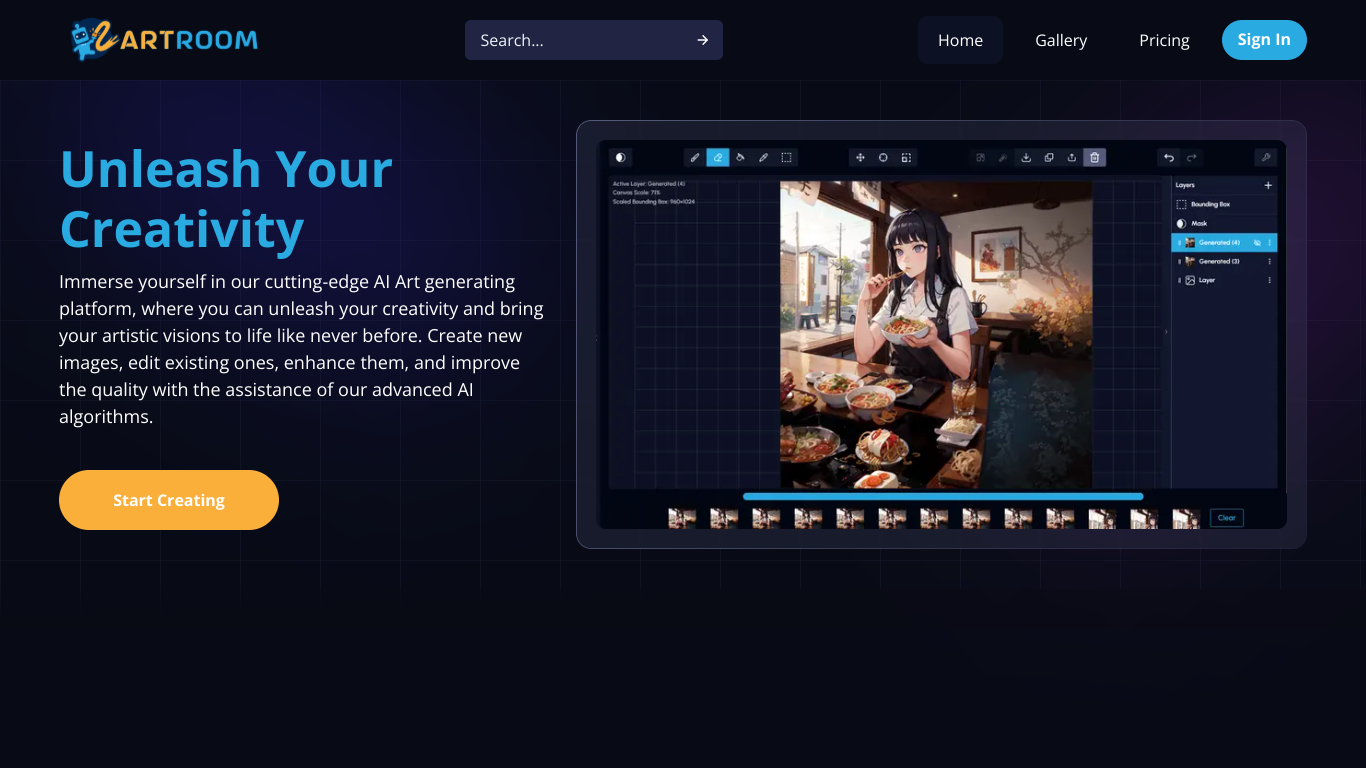Select the Bounding Box layer row

[1224, 204]
